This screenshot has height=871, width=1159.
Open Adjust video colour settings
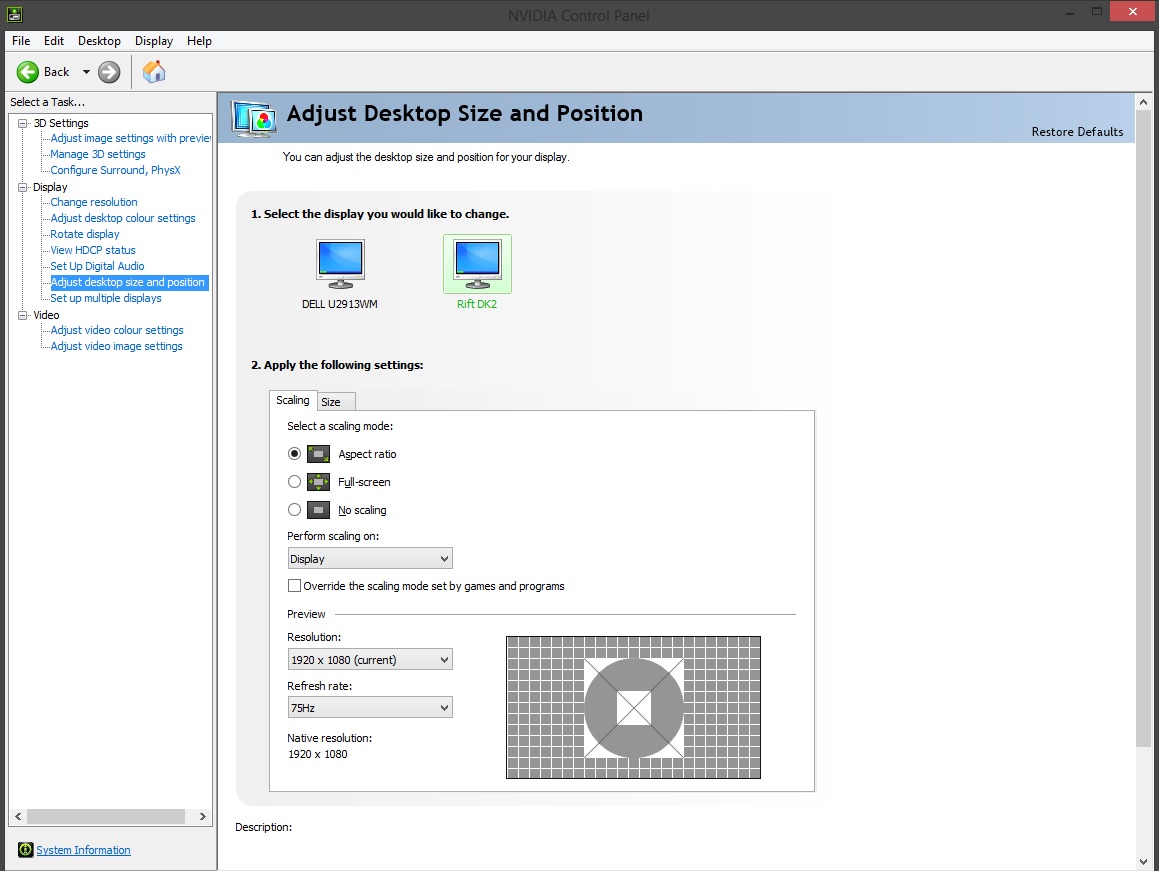pos(117,330)
